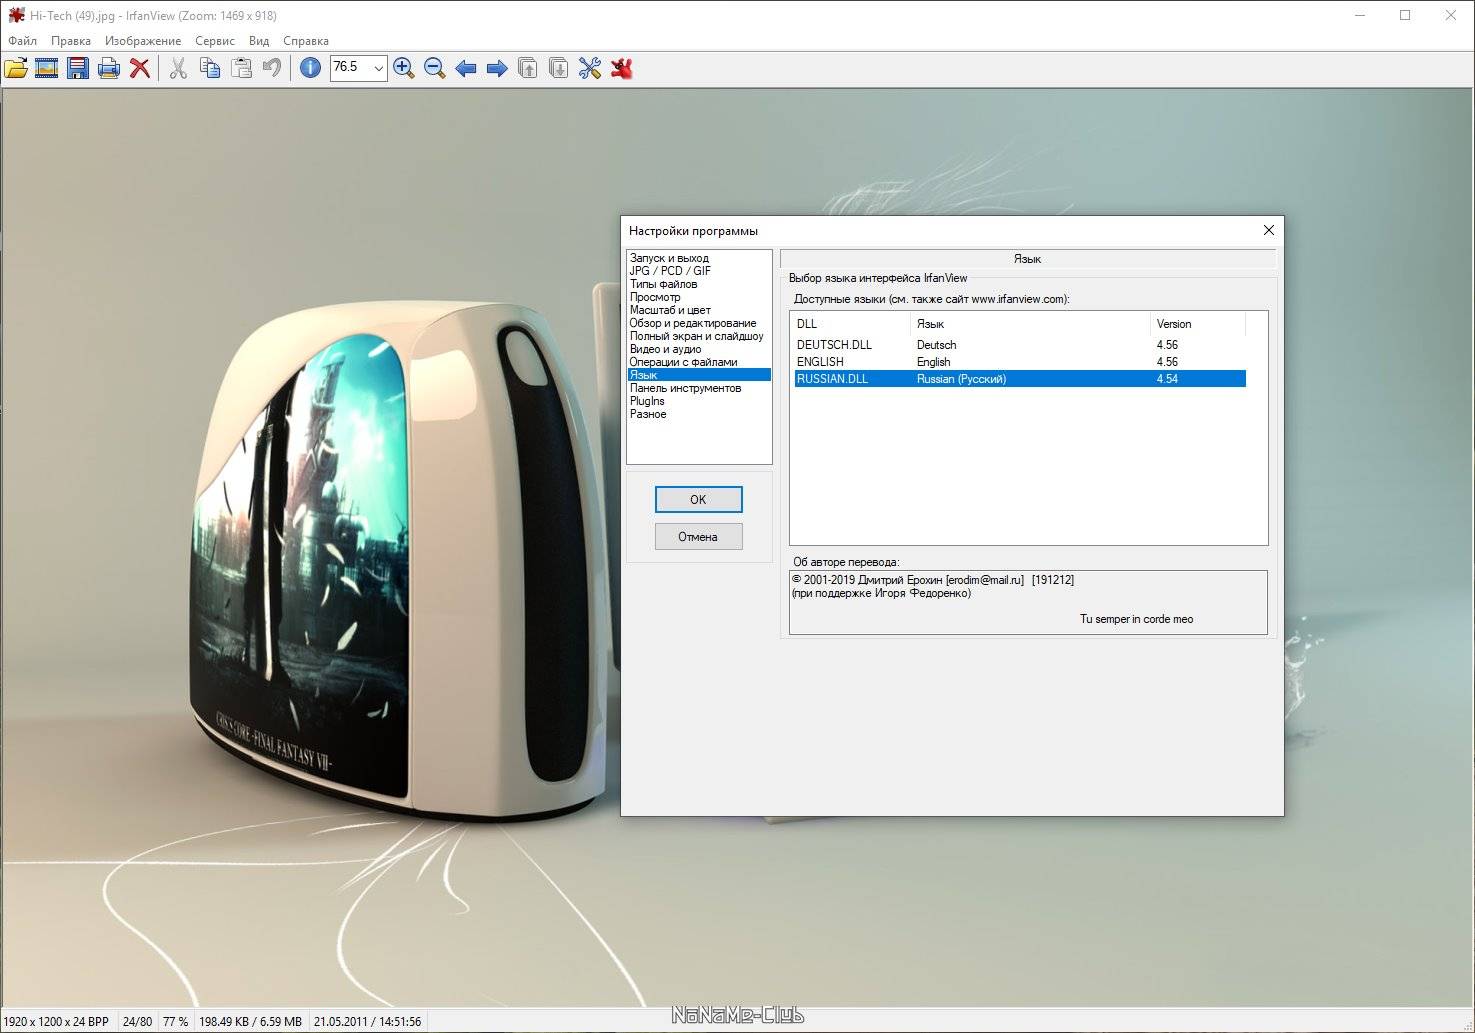Click the 24/80 status bar entry
1475x1033 pixels.
[x=137, y=1022]
